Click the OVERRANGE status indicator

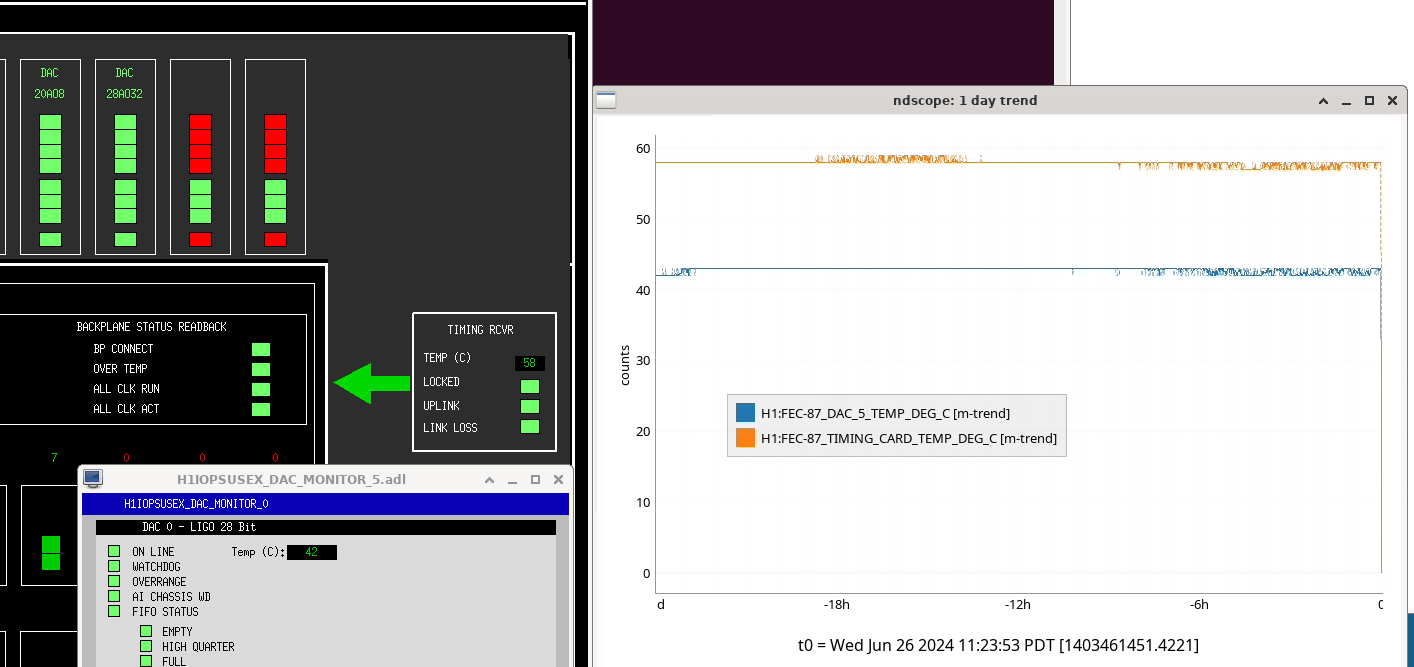(x=114, y=581)
